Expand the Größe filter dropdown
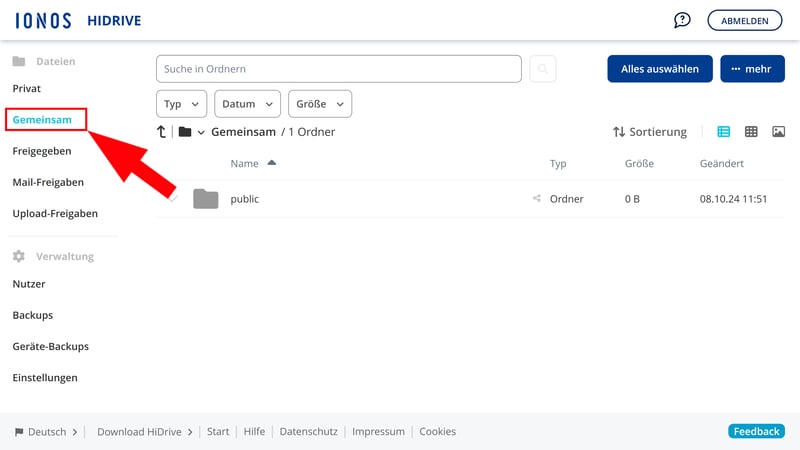Image resolution: width=800 pixels, height=450 pixels. pos(319,104)
